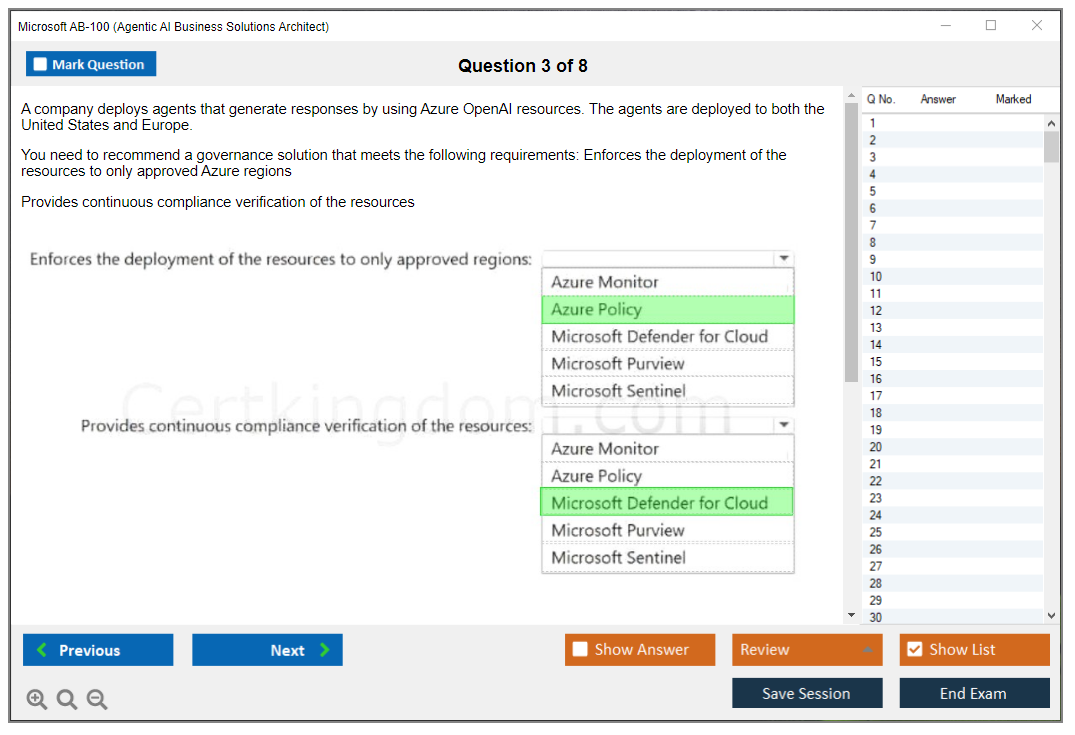
Task: Click question pane scroll-up arrow
Action: click(852, 97)
